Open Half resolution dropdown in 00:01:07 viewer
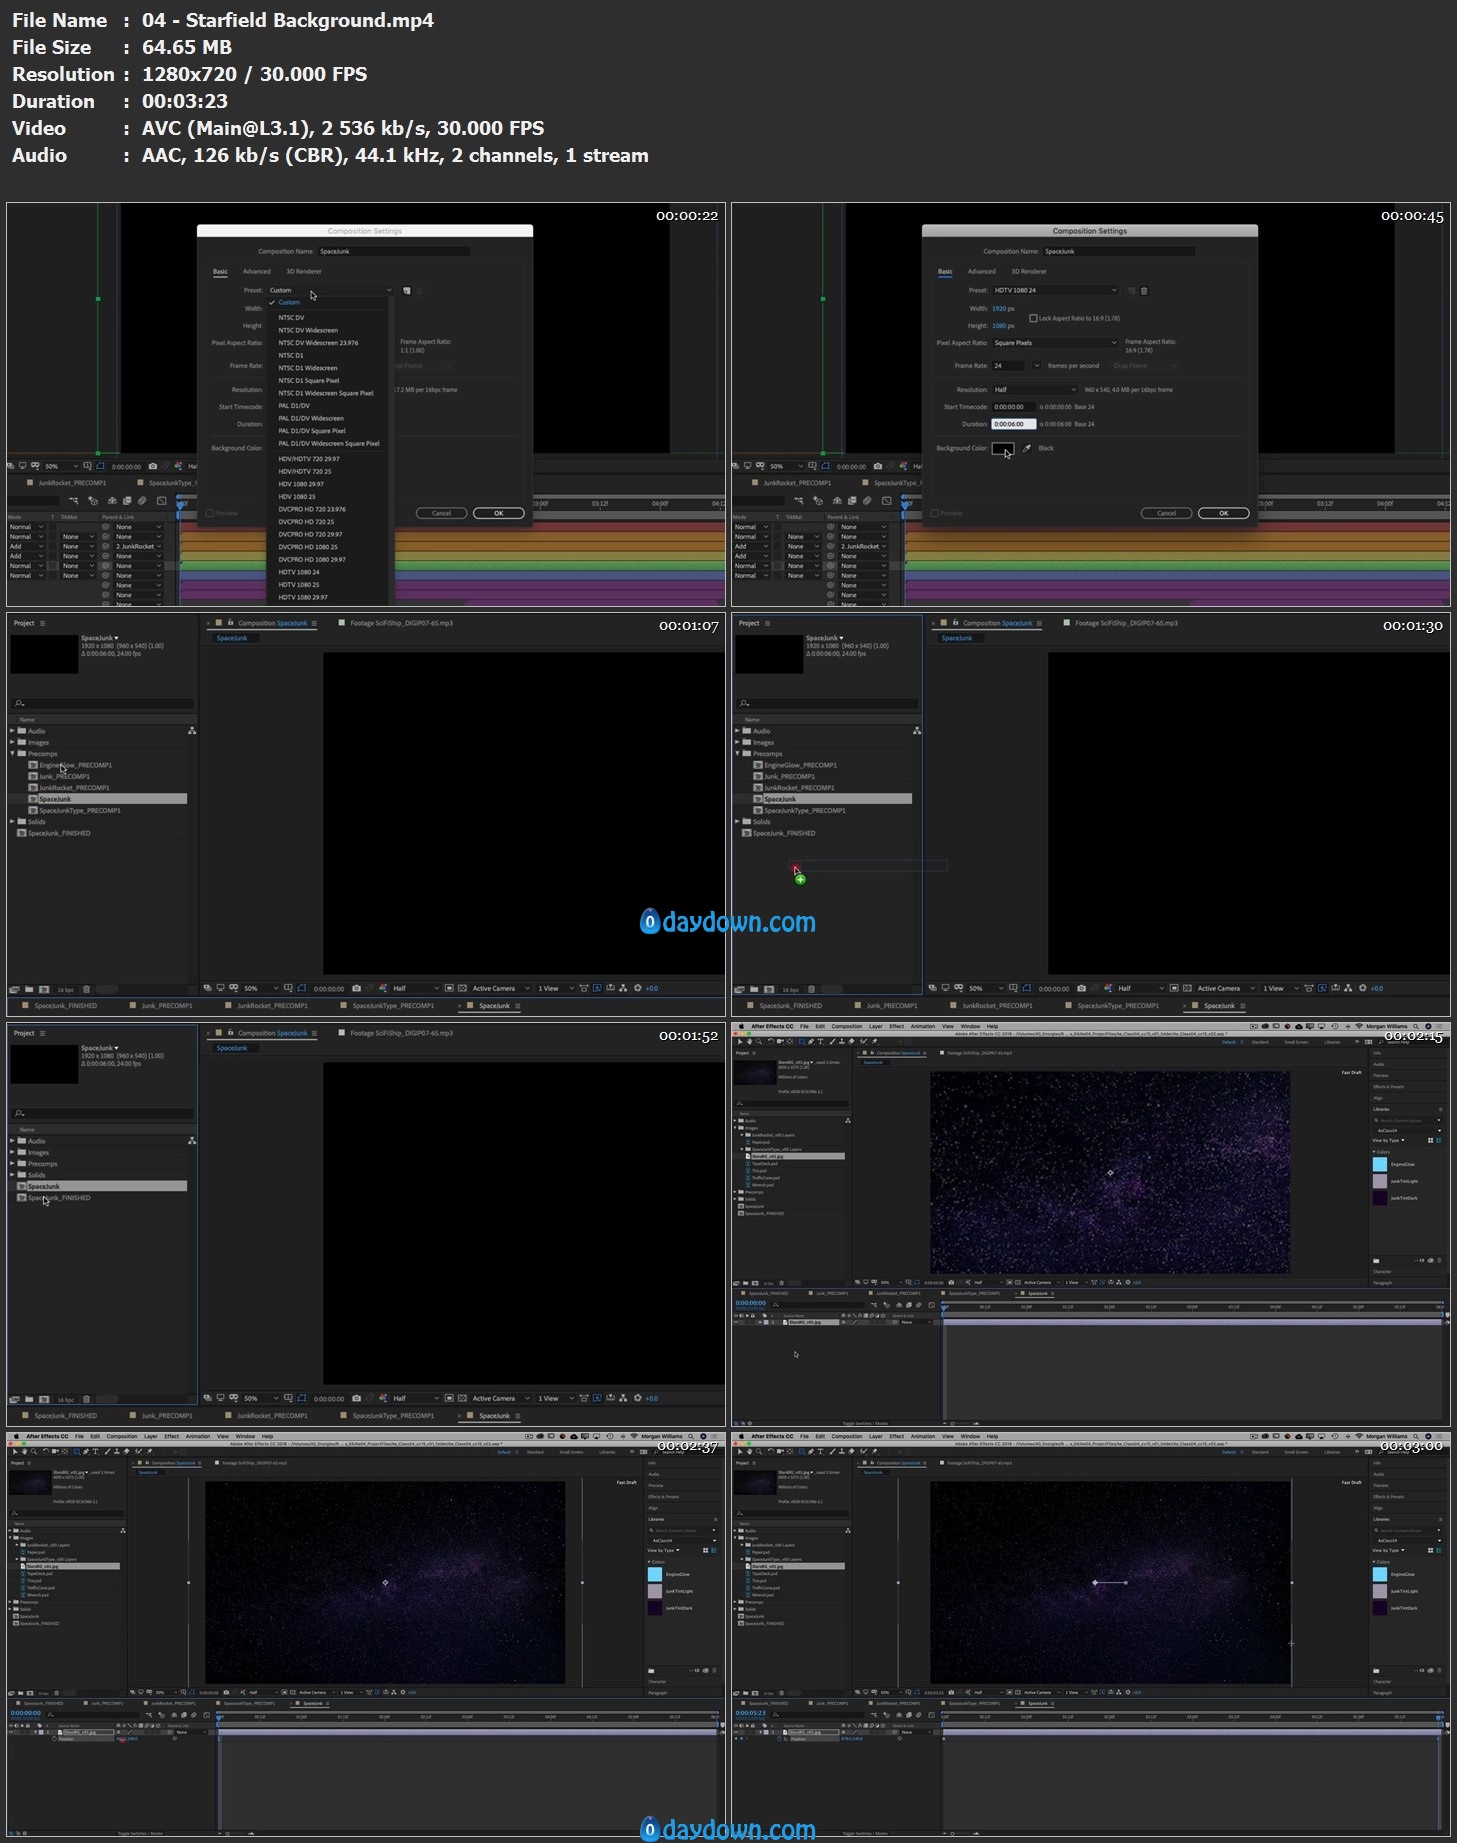 click(x=416, y=988)
